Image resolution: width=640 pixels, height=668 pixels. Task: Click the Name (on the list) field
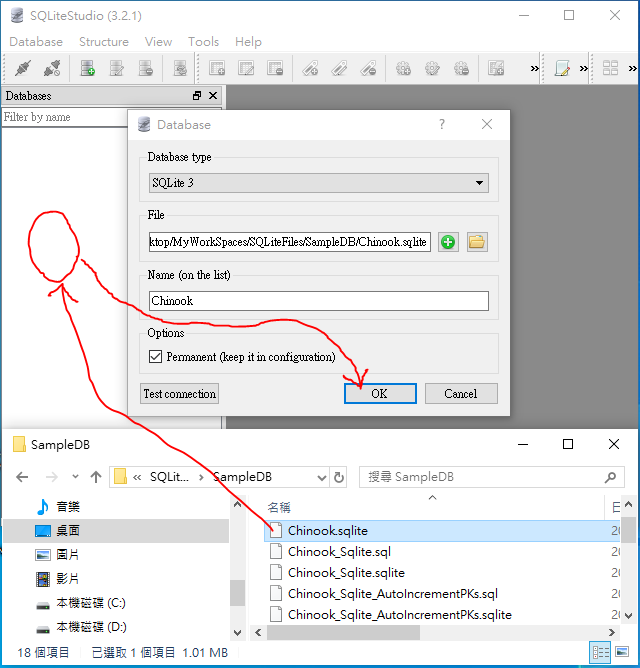point(318,301)
